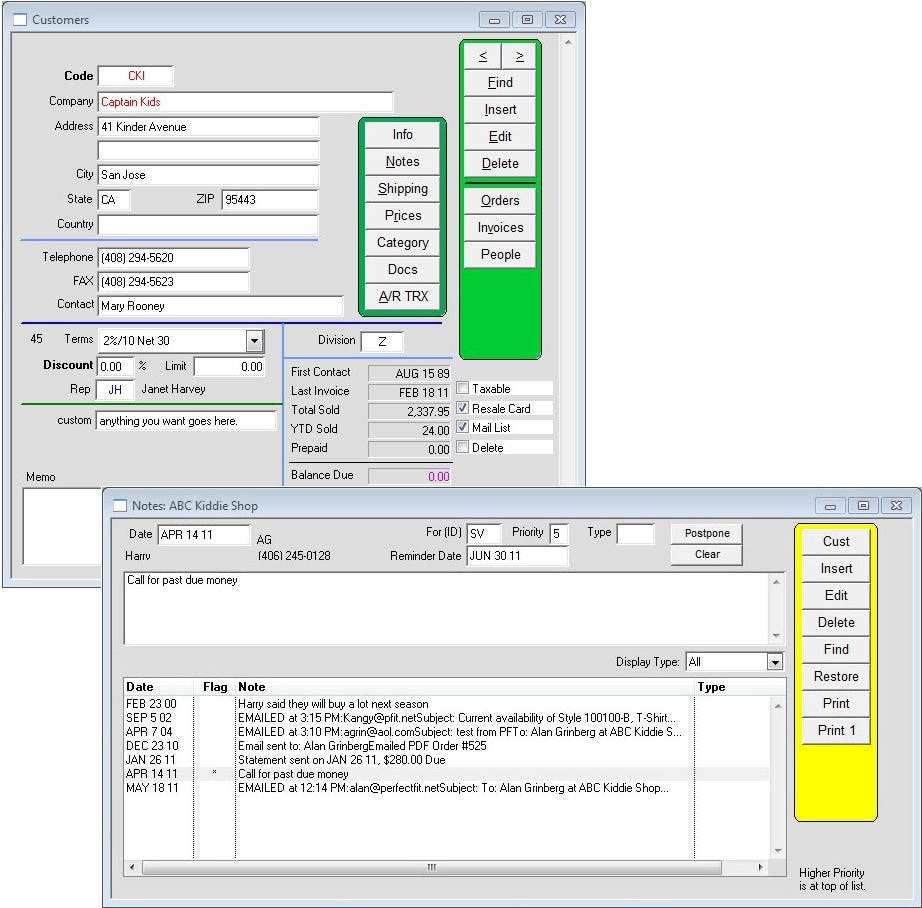Open the Docs panel
The width and height of the screenshot is (922, 908).
402,269
